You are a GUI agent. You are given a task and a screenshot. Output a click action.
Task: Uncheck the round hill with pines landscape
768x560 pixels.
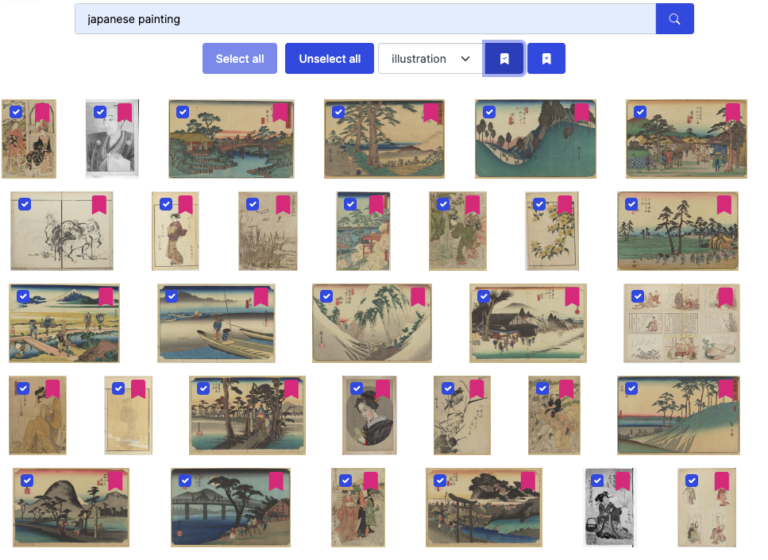pos(27,481)
